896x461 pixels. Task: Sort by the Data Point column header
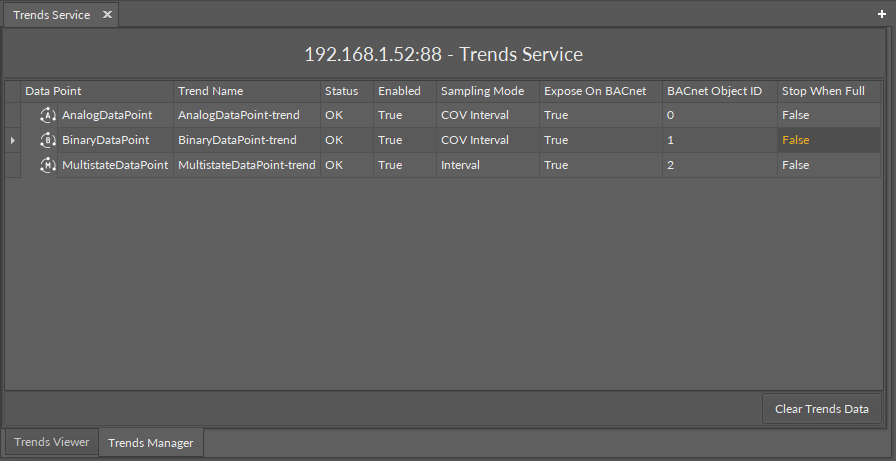[x=53, y=91]
